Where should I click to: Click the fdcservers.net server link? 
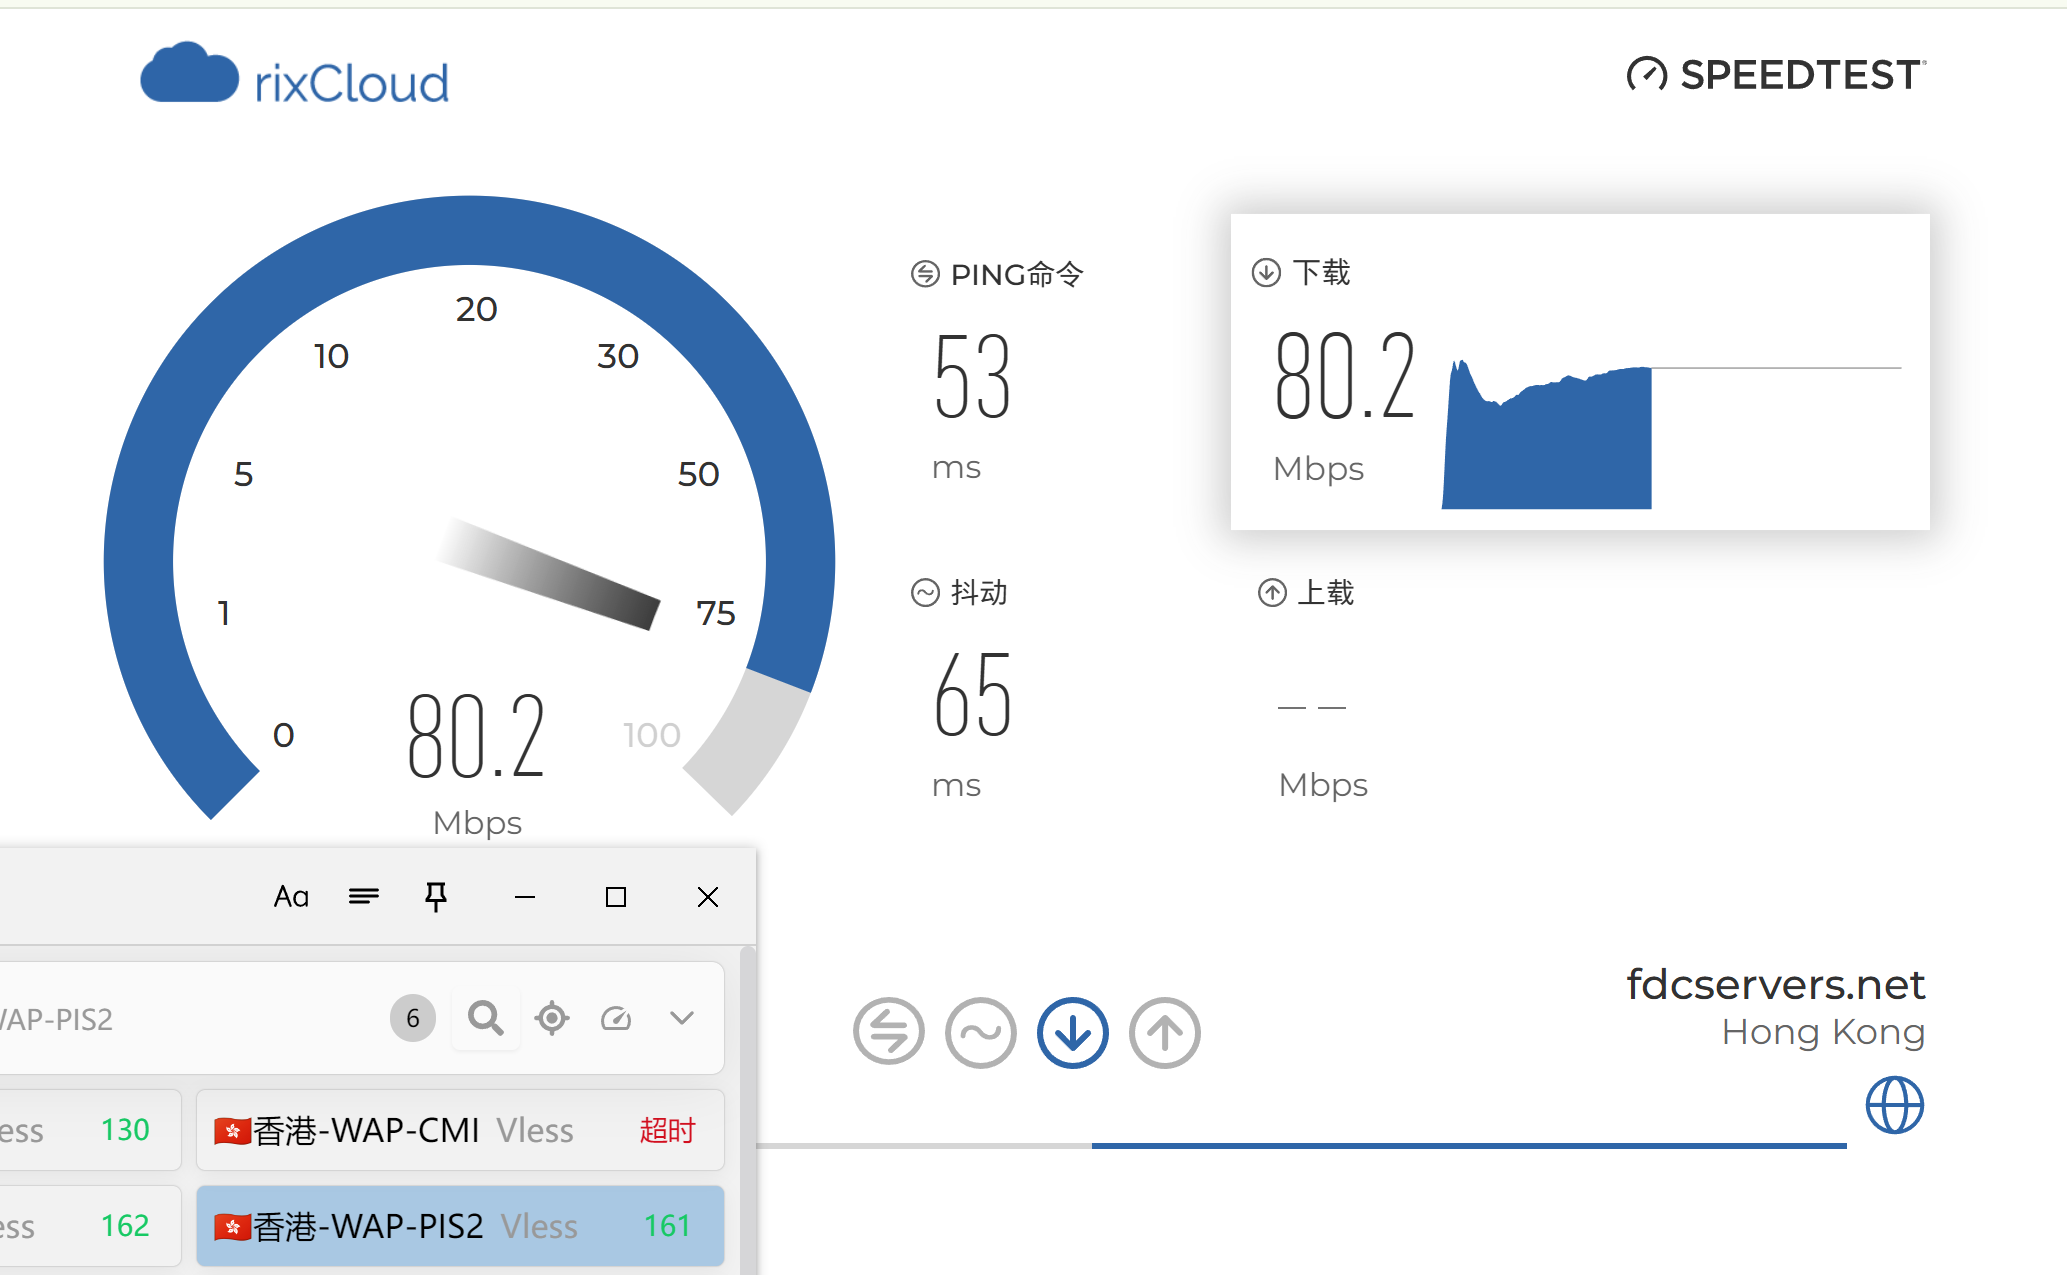tap(1775, 985)
